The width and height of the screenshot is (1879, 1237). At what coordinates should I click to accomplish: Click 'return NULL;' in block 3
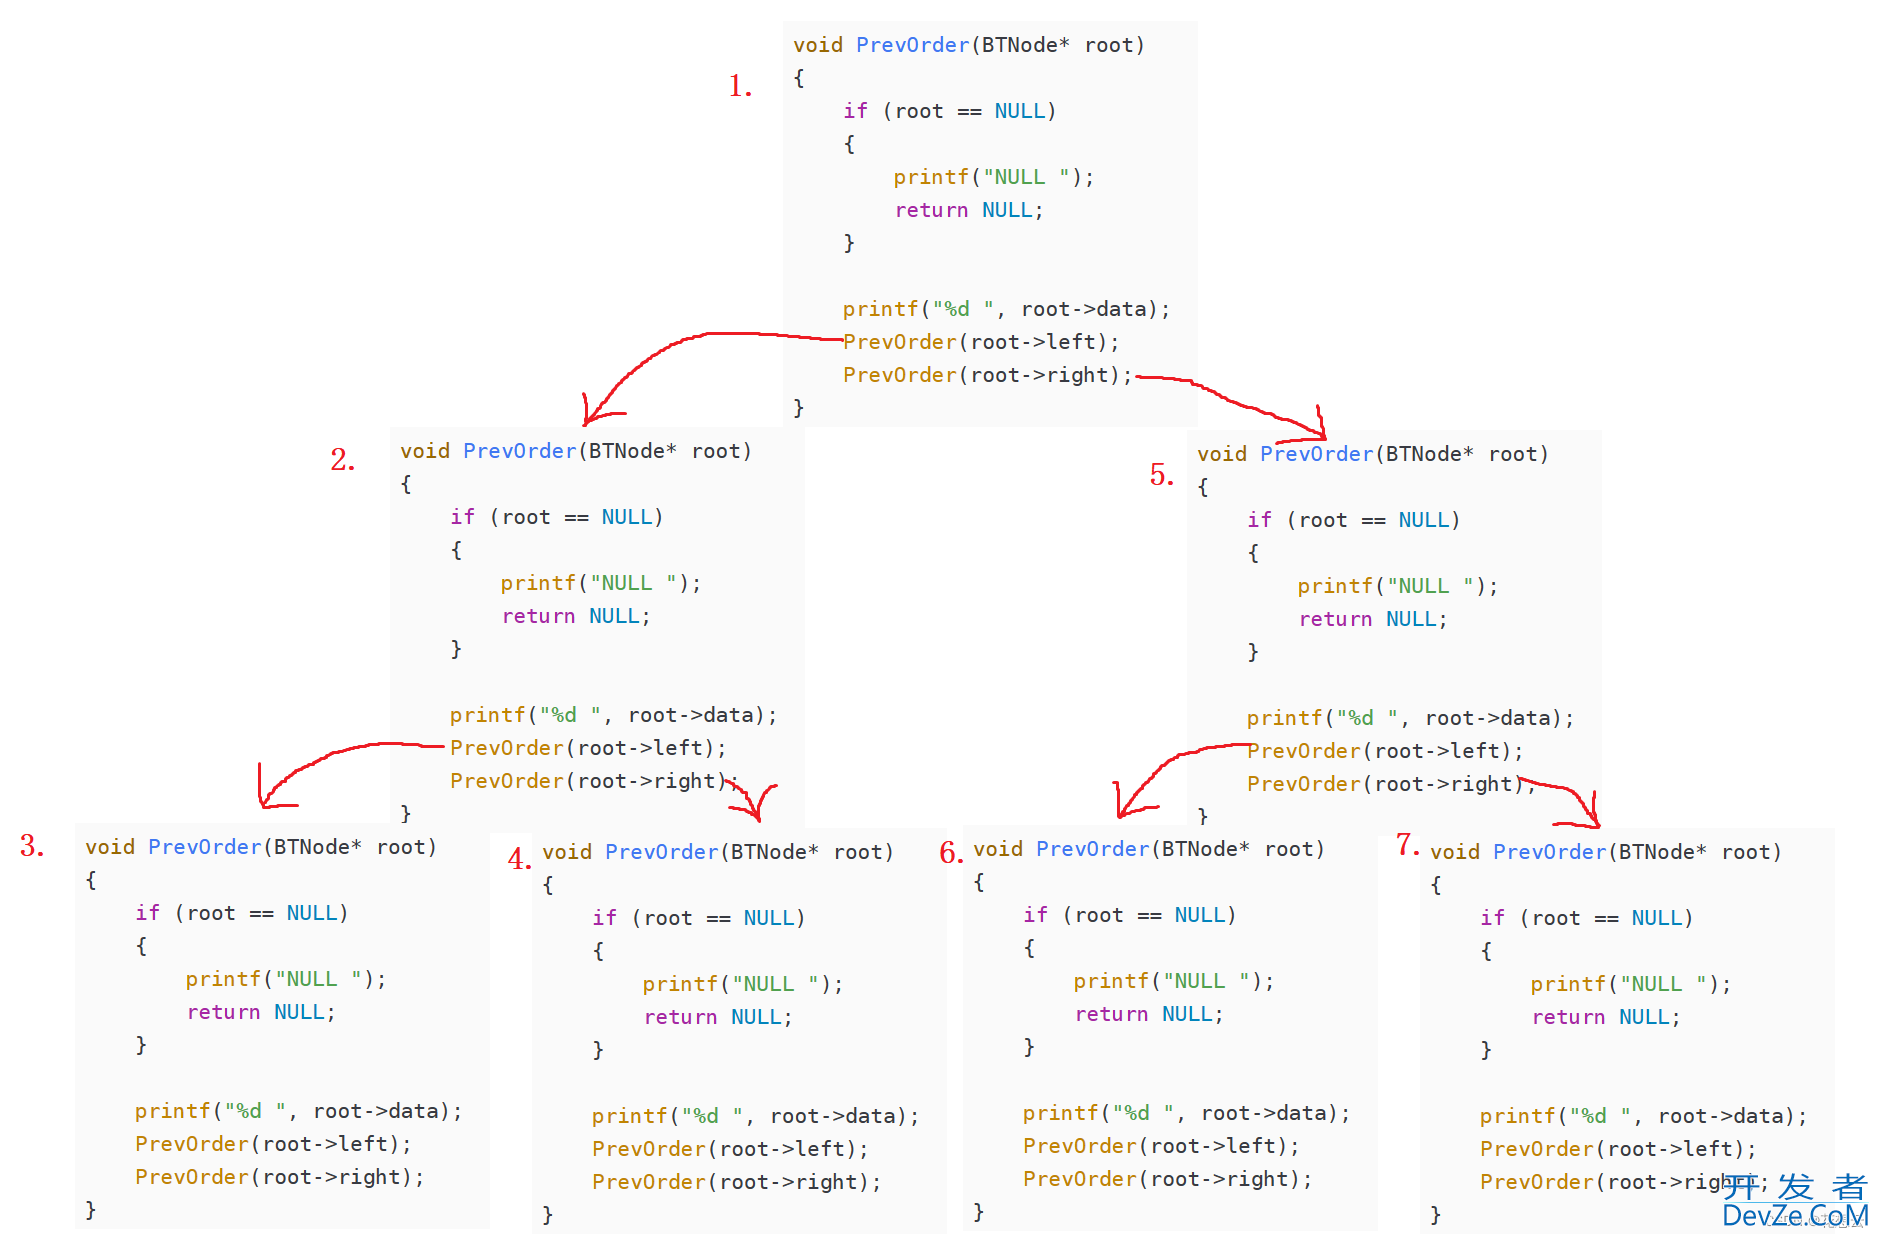261,1012
